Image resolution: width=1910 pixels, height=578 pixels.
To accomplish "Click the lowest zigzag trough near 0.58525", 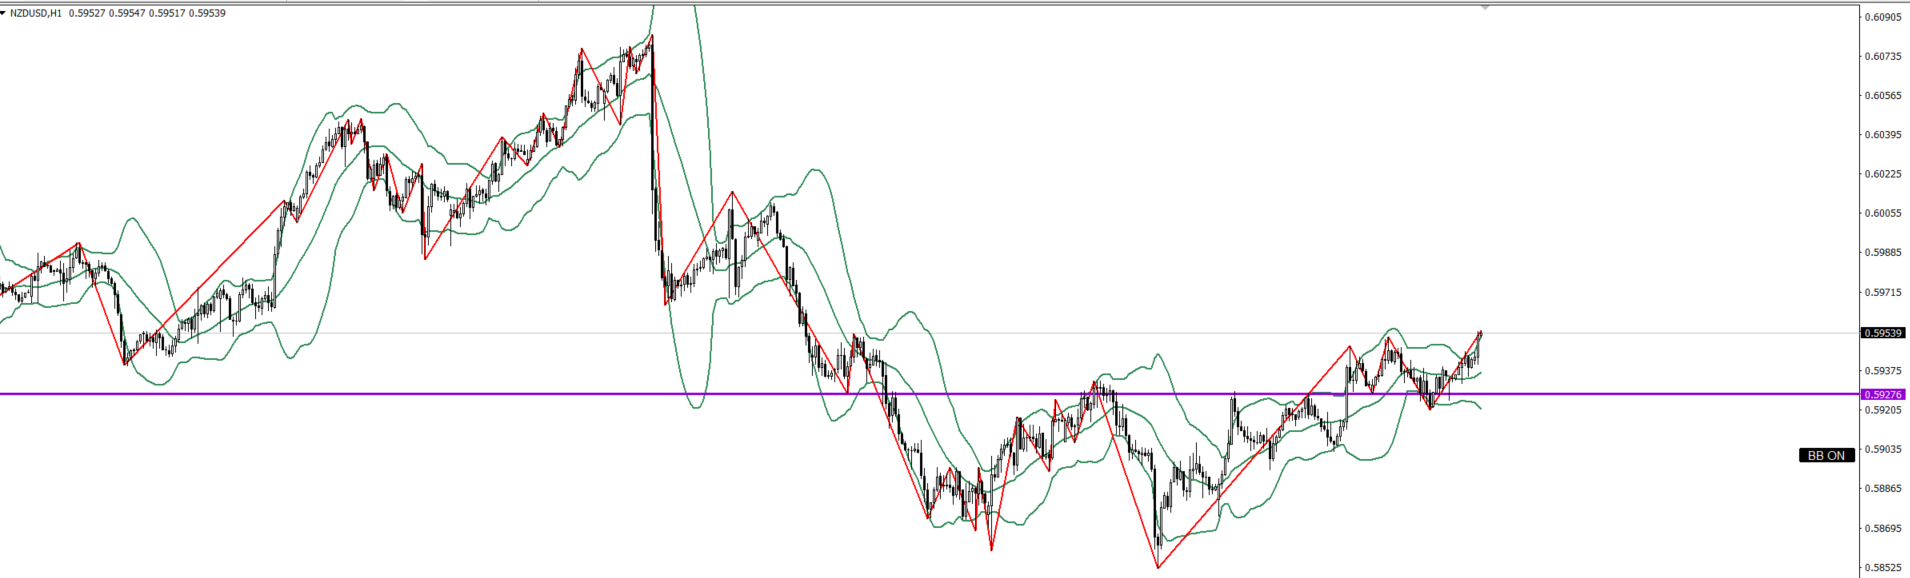I will 1158,567.
